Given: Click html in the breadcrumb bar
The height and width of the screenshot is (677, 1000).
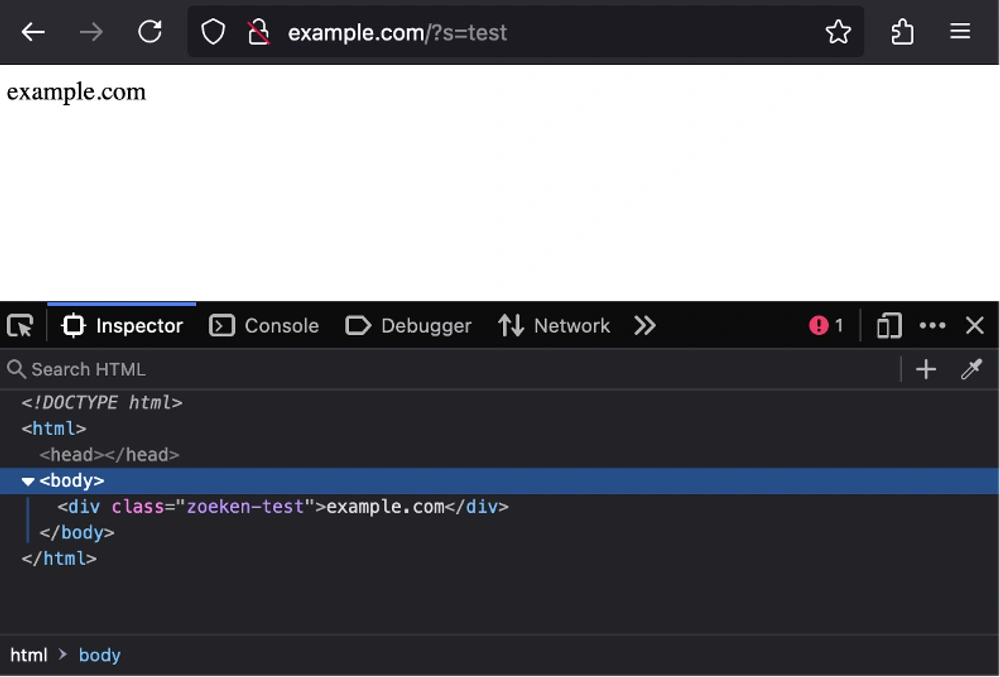Looking at the screenshot, I should click(29, 655).
